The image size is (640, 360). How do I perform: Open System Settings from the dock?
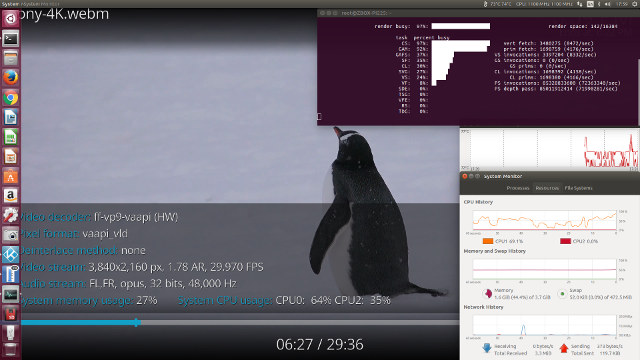[10, 216]
